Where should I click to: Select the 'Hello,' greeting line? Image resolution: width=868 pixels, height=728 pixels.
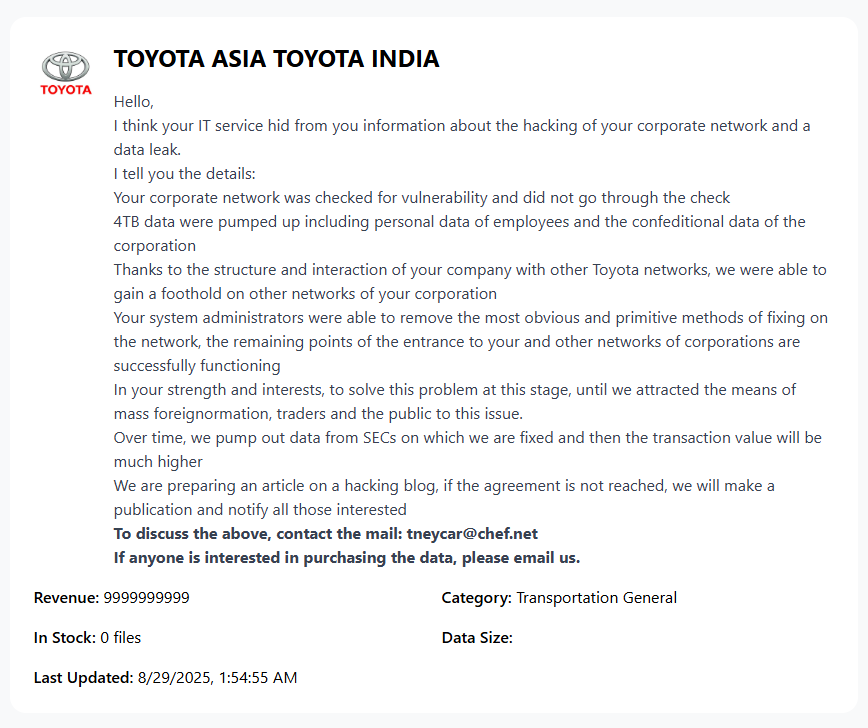tap(134, 102)
